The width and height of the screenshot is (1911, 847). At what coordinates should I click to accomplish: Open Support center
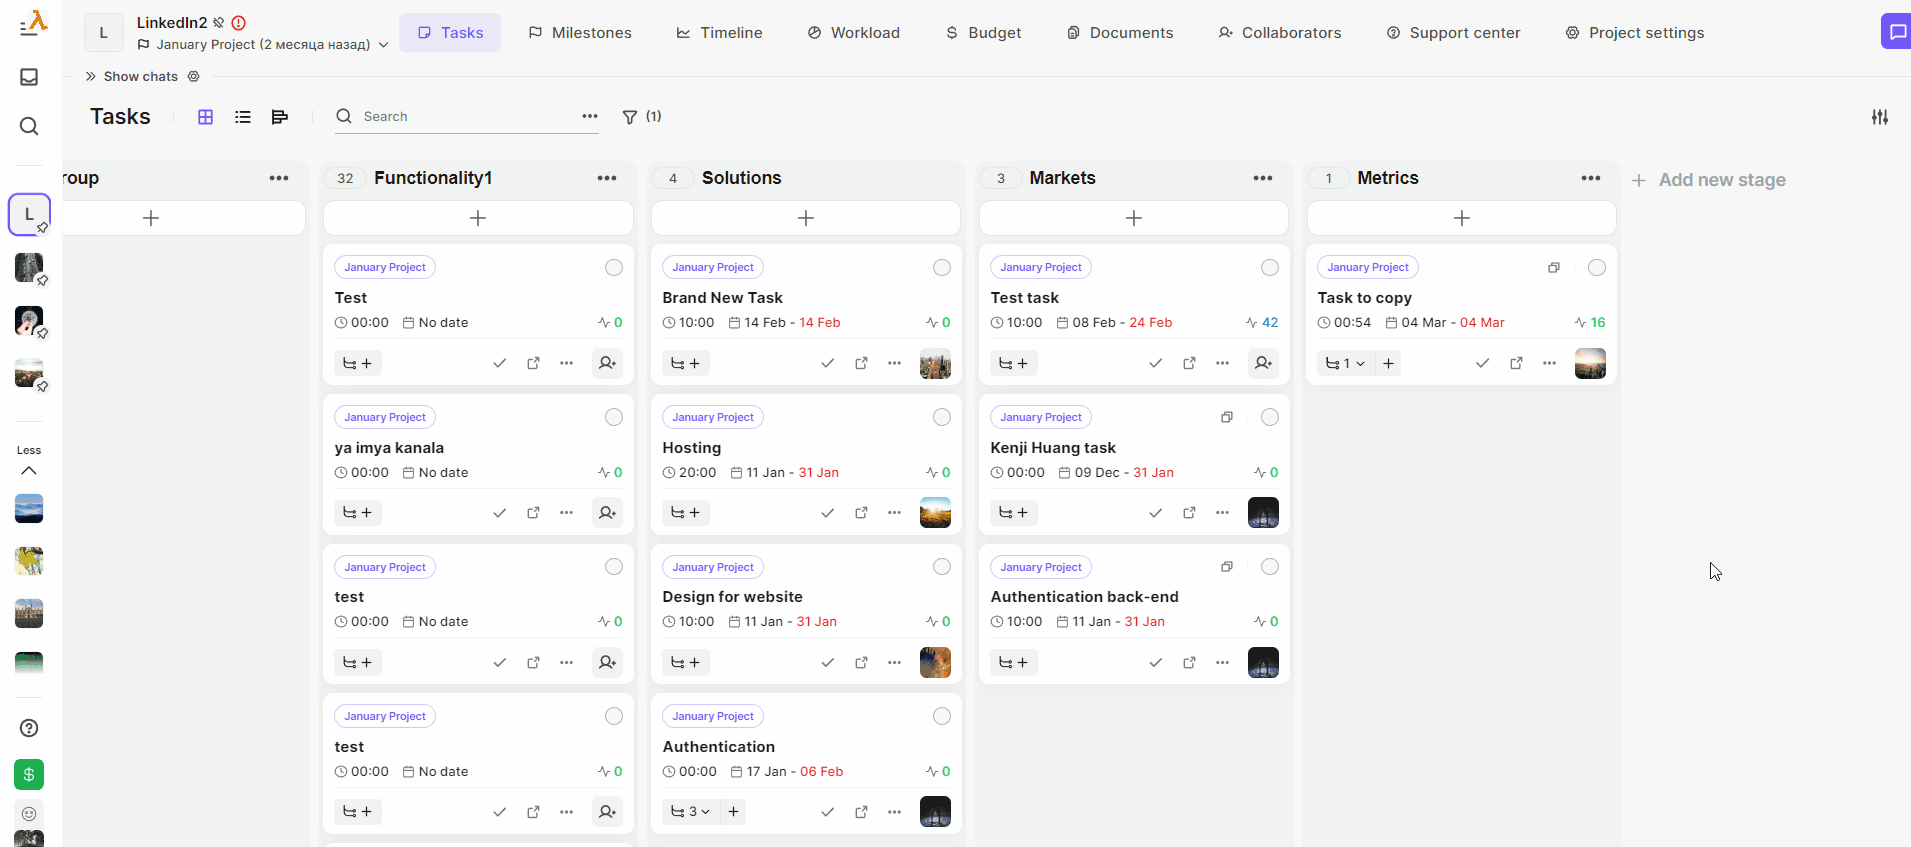[x=1453, y=33]
